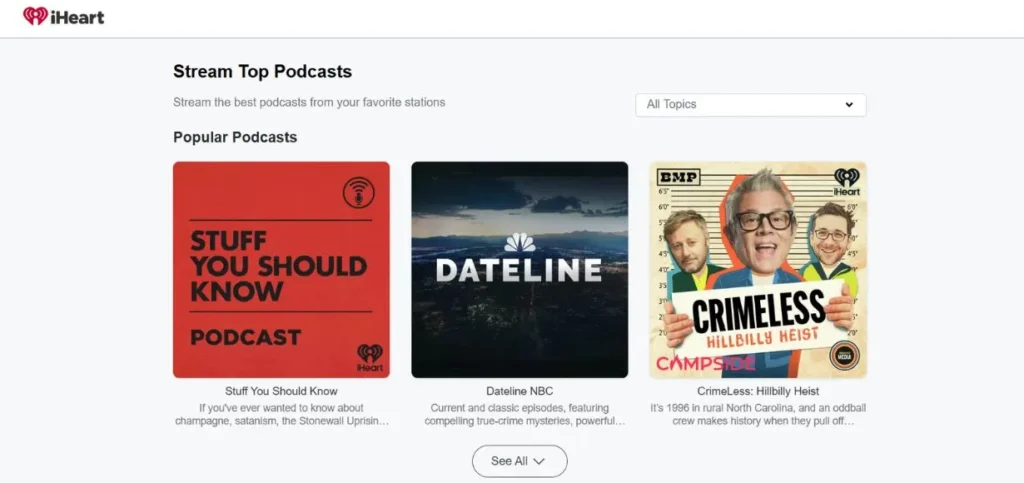Click the Stuff You Should Know title link
This screenshot has width=1024, height=483.
pos(281,391)
